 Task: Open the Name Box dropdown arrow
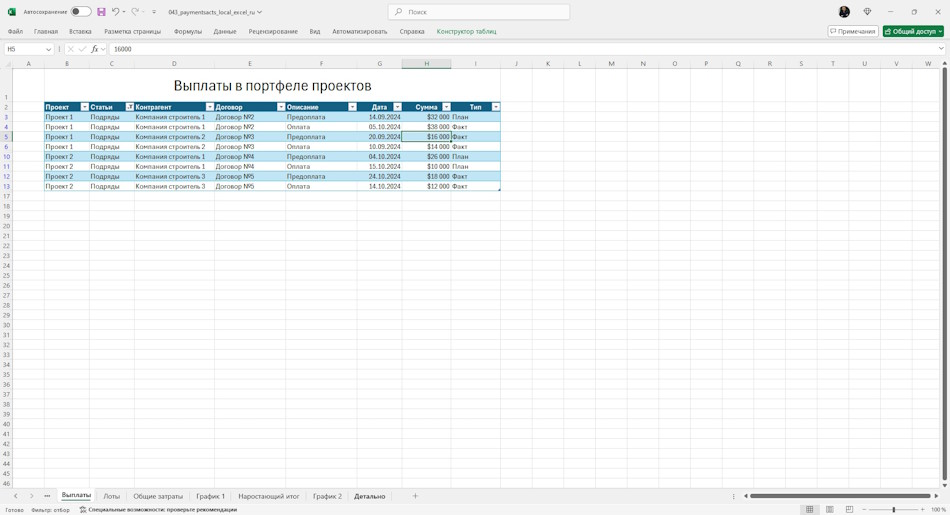click(x=48, y=49)
